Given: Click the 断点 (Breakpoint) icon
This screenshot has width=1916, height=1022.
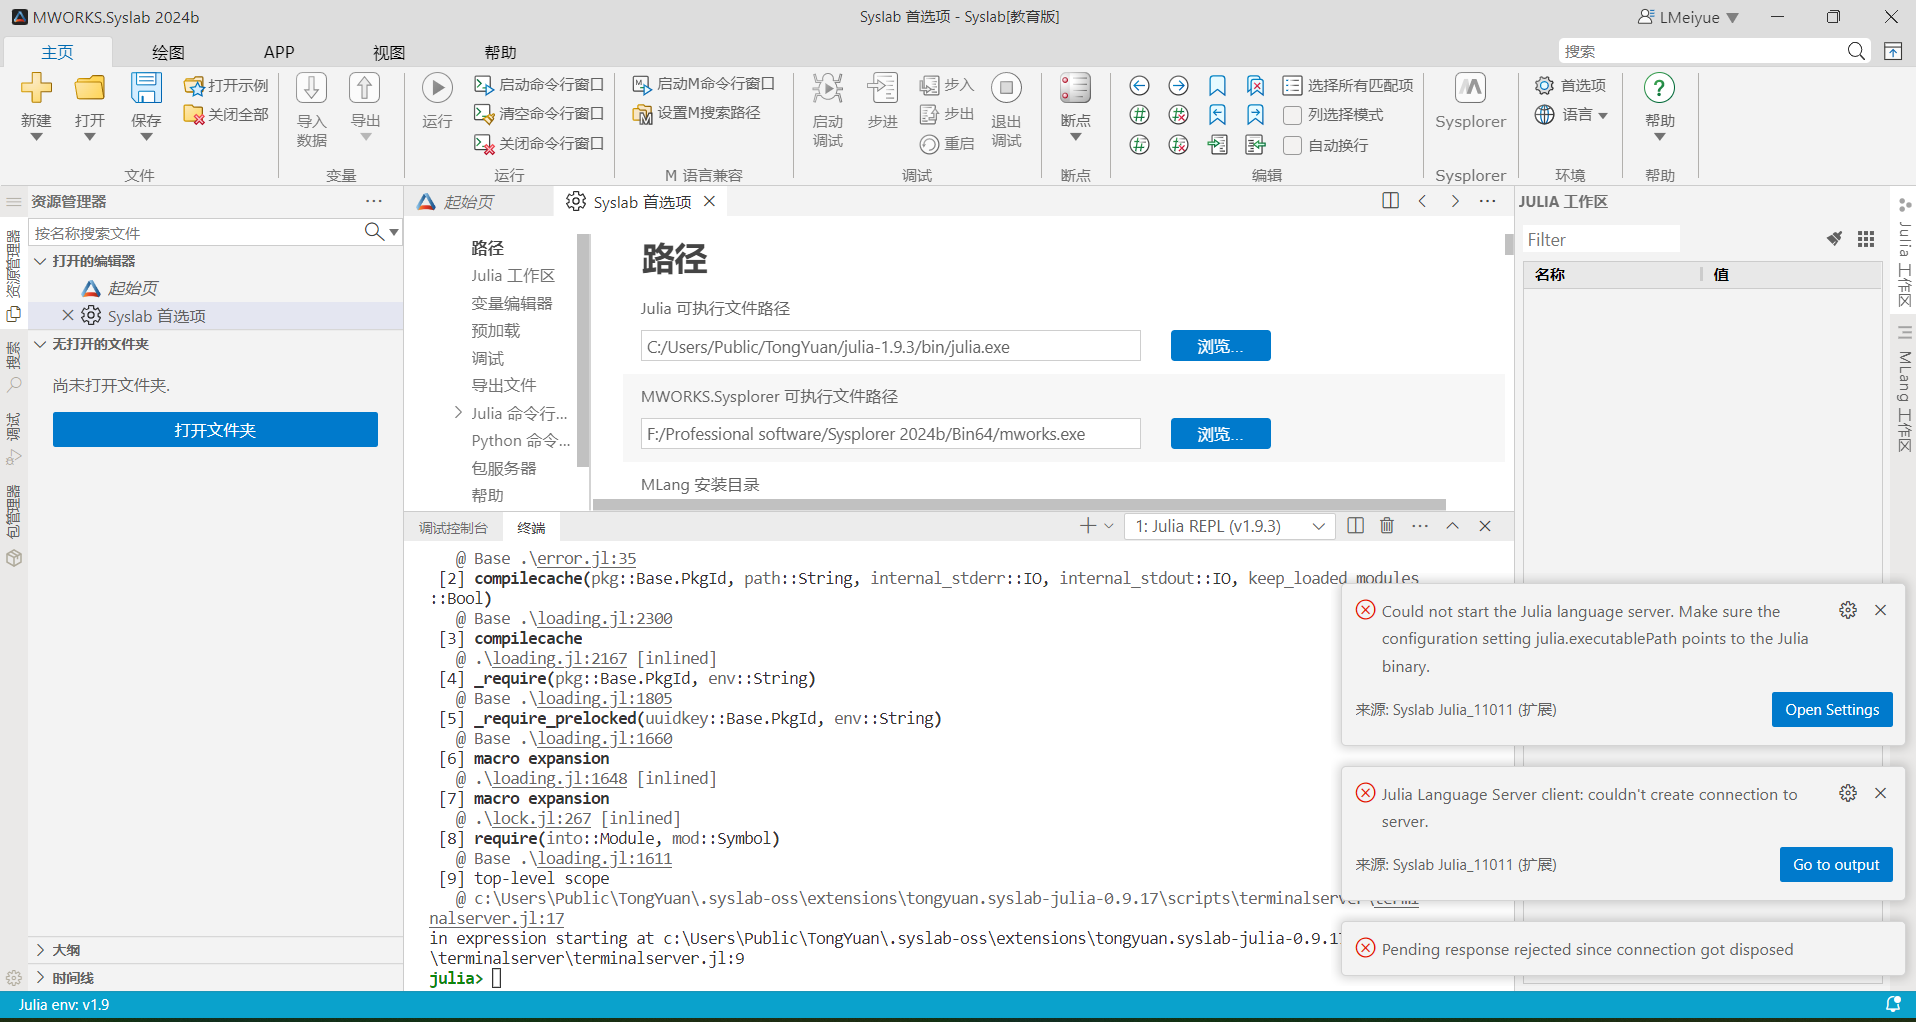Looking at the screenshot, I should point(1075,88).
